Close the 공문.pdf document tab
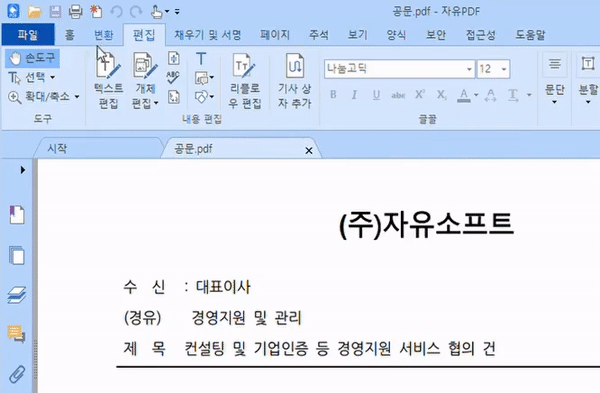Viewport: 600px width, 393px height. tap(309, 151)
